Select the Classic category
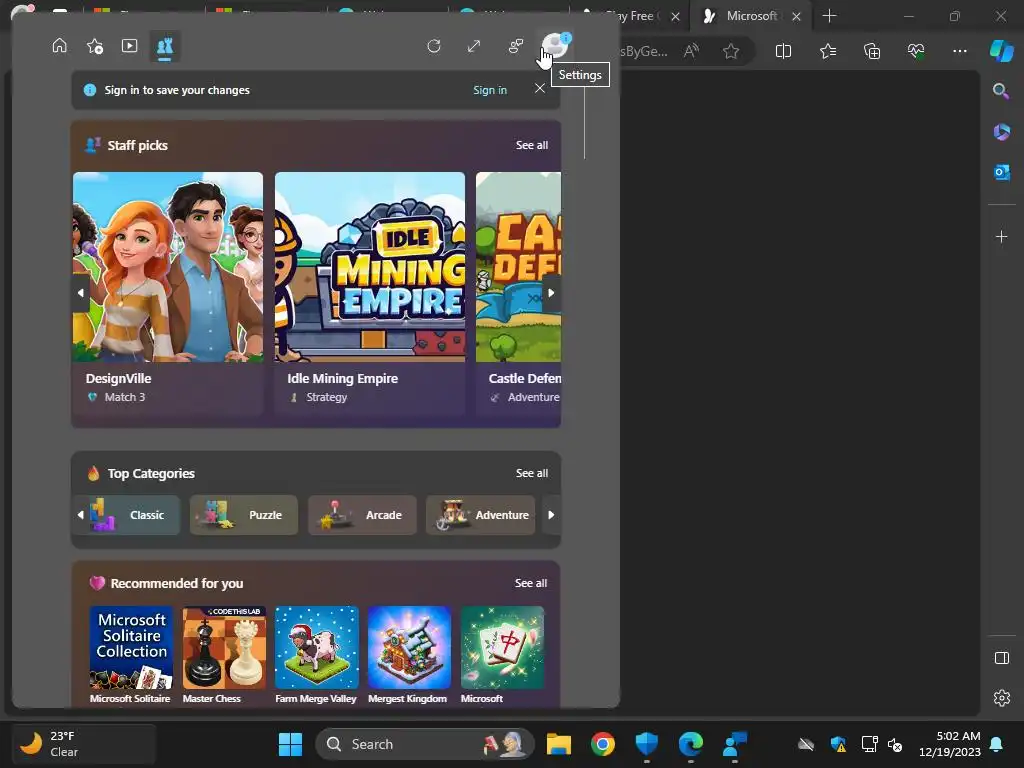 point(133,515)
